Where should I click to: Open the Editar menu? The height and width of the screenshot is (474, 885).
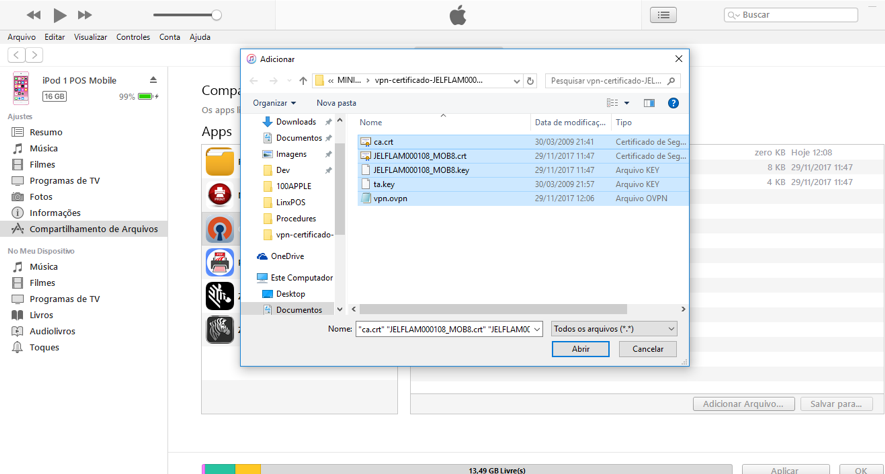(x=55, y=37)
